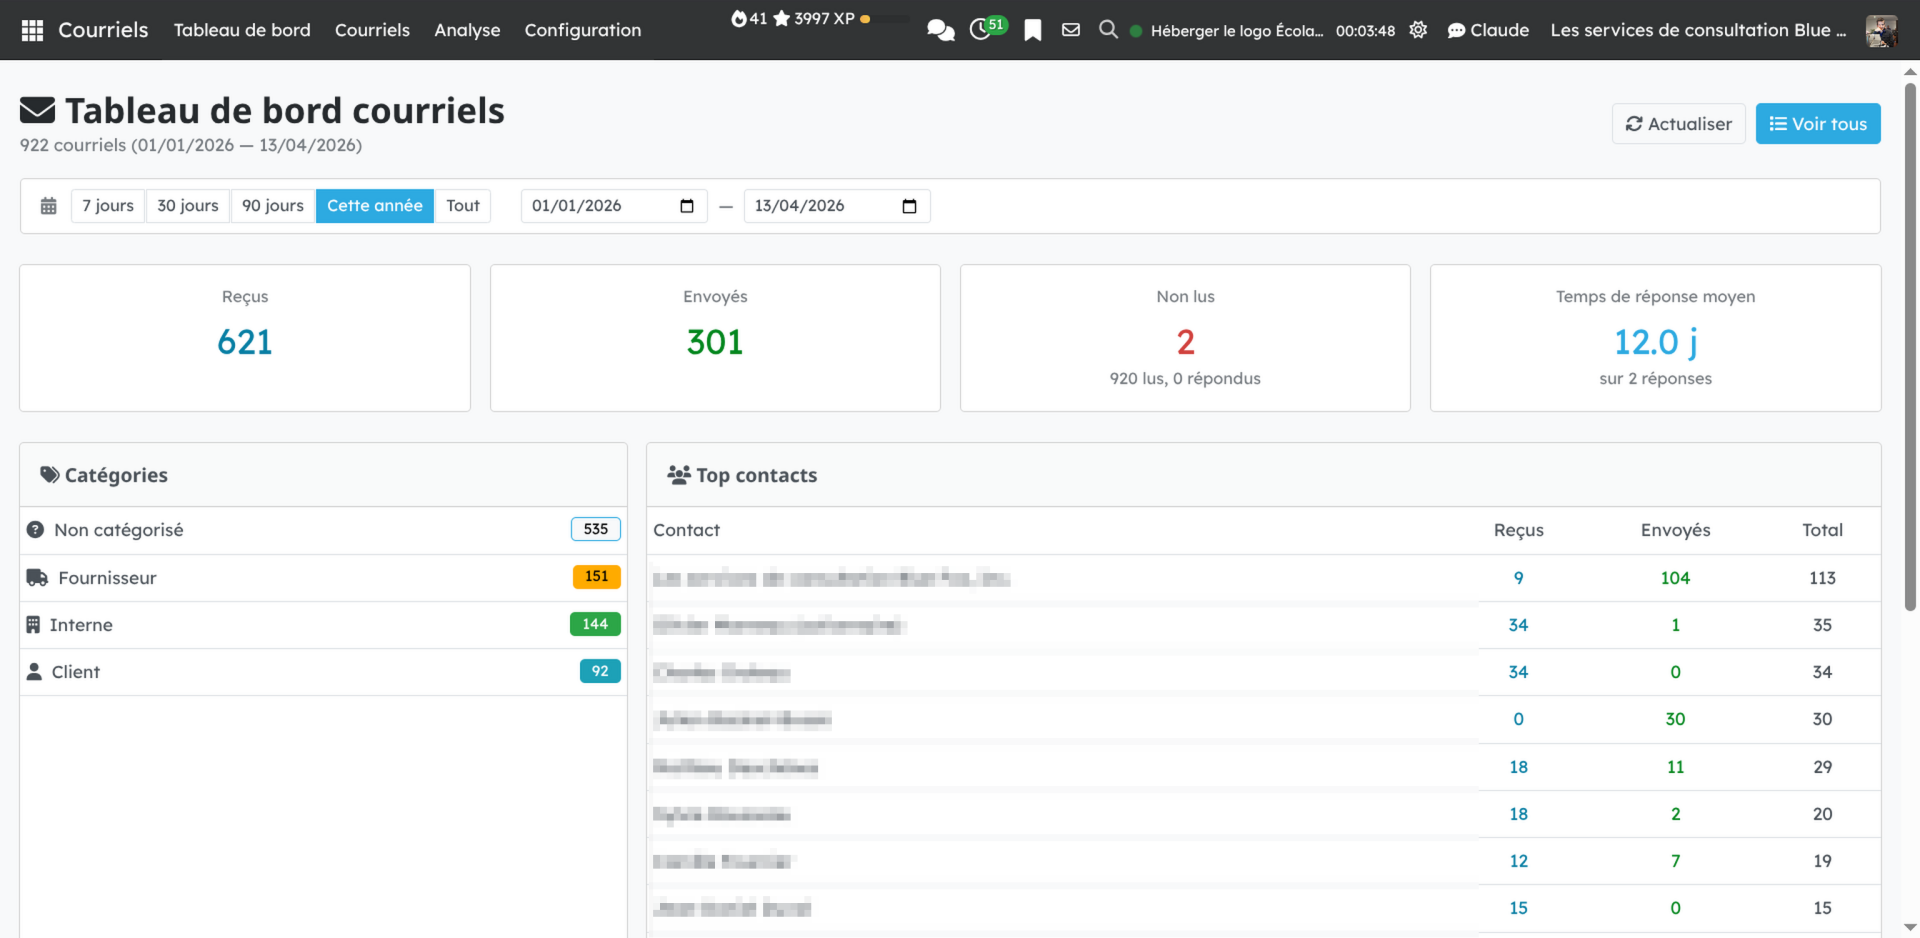
Task: Select the 7 jours period filter
Action: (108, 206)
